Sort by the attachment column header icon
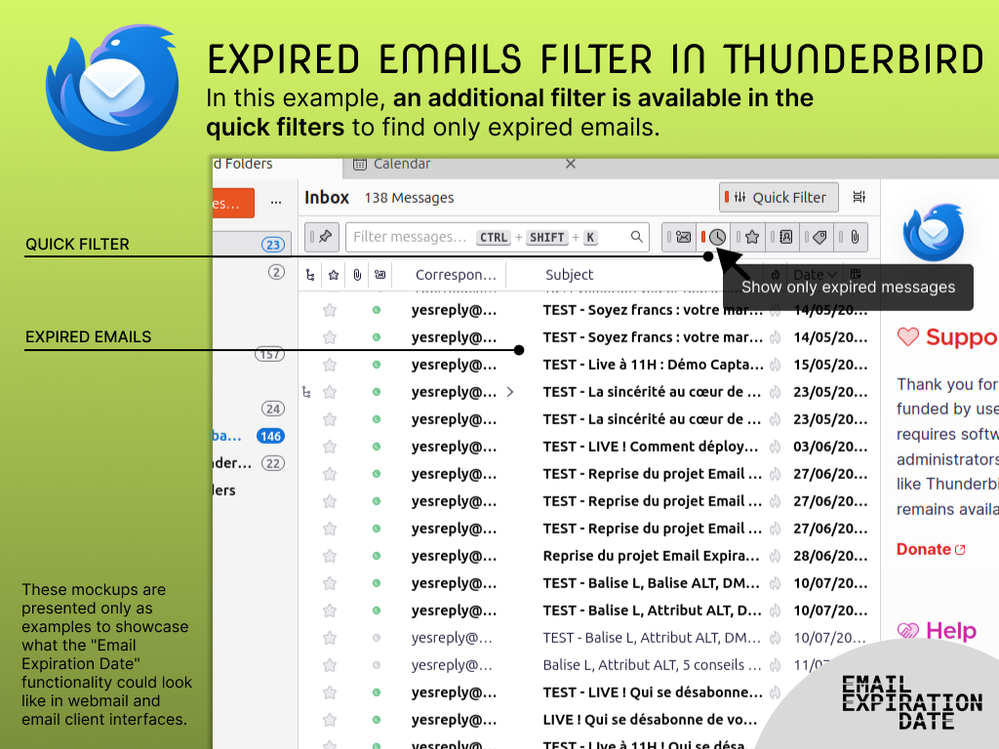 click(357, 275)
